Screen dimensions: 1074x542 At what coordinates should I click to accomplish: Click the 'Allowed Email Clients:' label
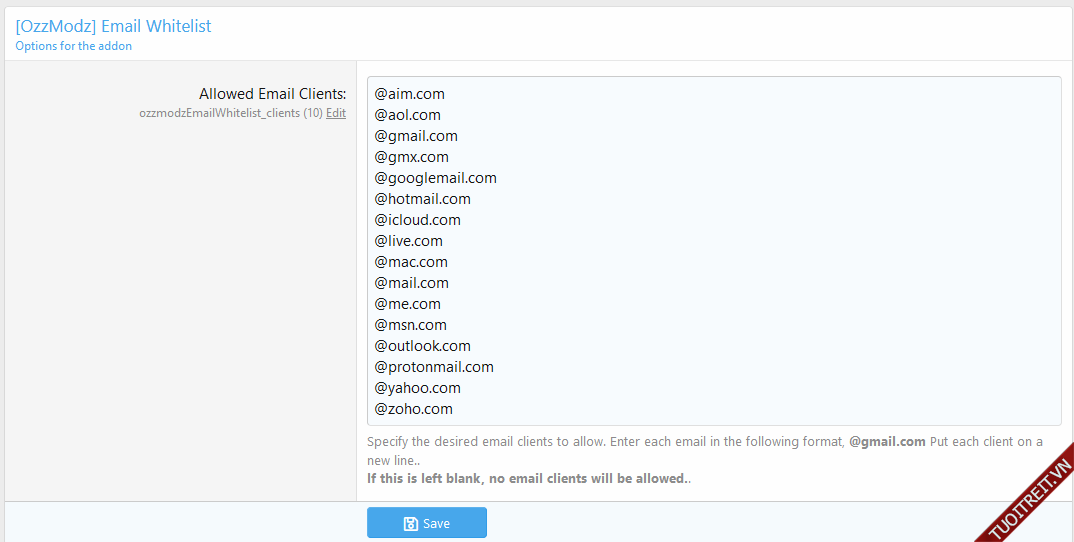tap(272, 94)
